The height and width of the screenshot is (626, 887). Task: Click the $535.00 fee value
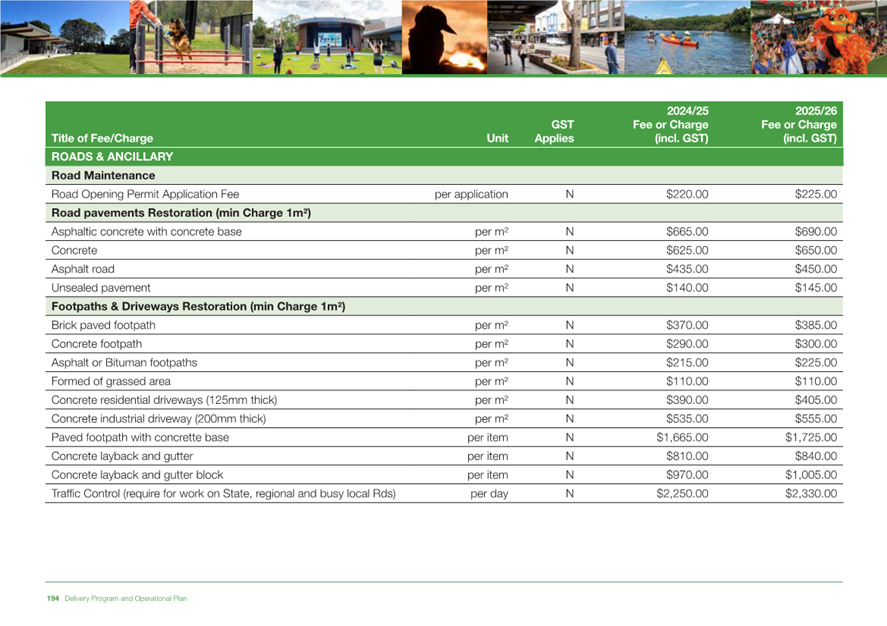coord(687,418)
